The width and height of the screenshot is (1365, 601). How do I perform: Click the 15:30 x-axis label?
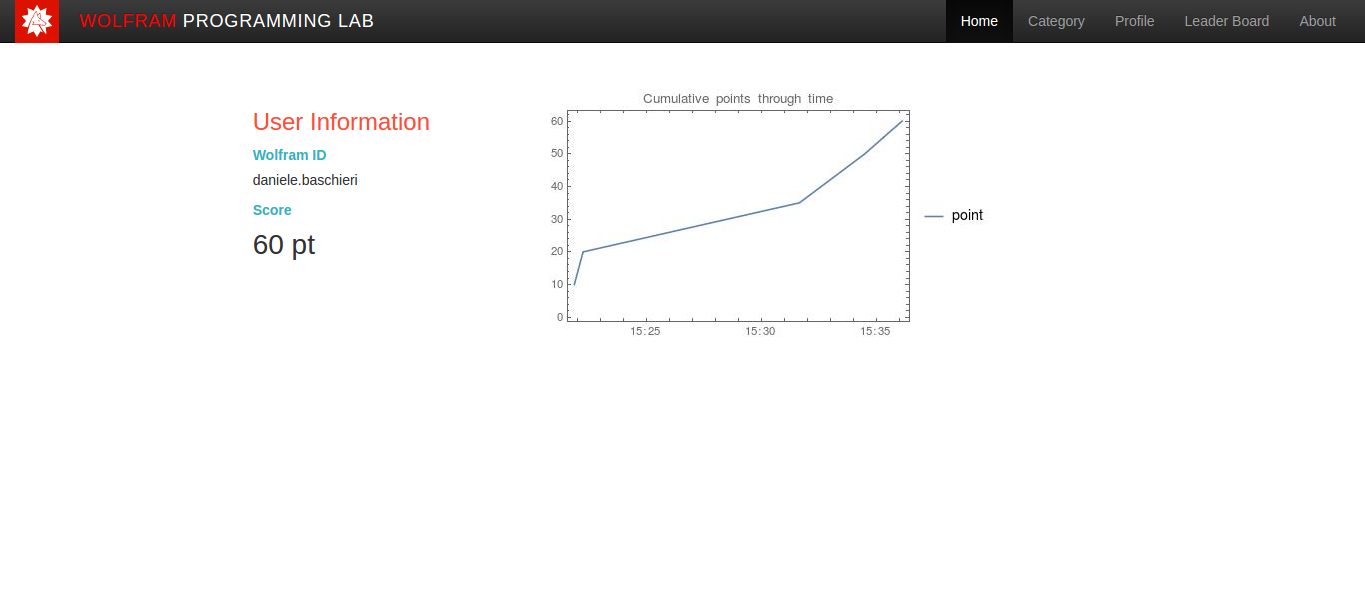point(760,331)
